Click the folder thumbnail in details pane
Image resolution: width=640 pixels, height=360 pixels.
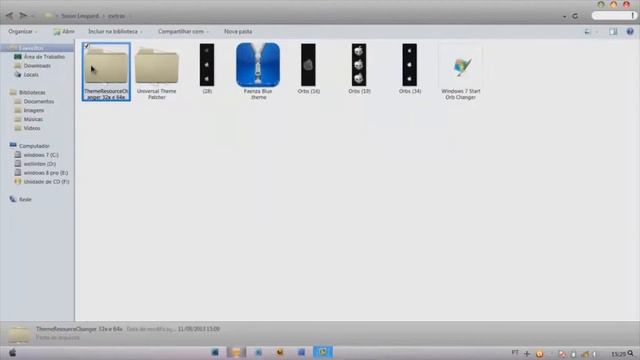pos(19,334)
